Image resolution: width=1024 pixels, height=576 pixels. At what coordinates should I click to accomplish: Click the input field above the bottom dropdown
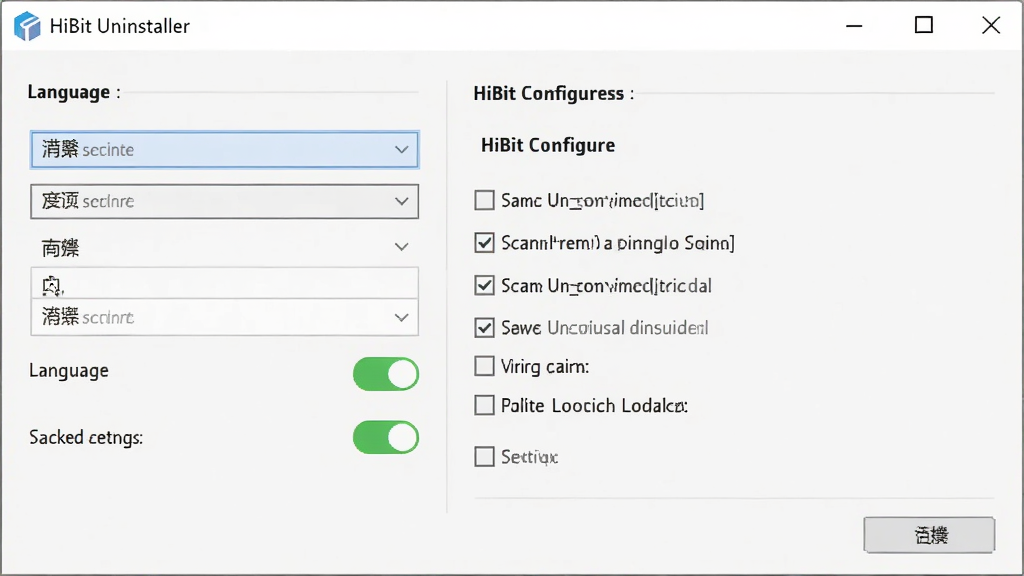[224, 283]
